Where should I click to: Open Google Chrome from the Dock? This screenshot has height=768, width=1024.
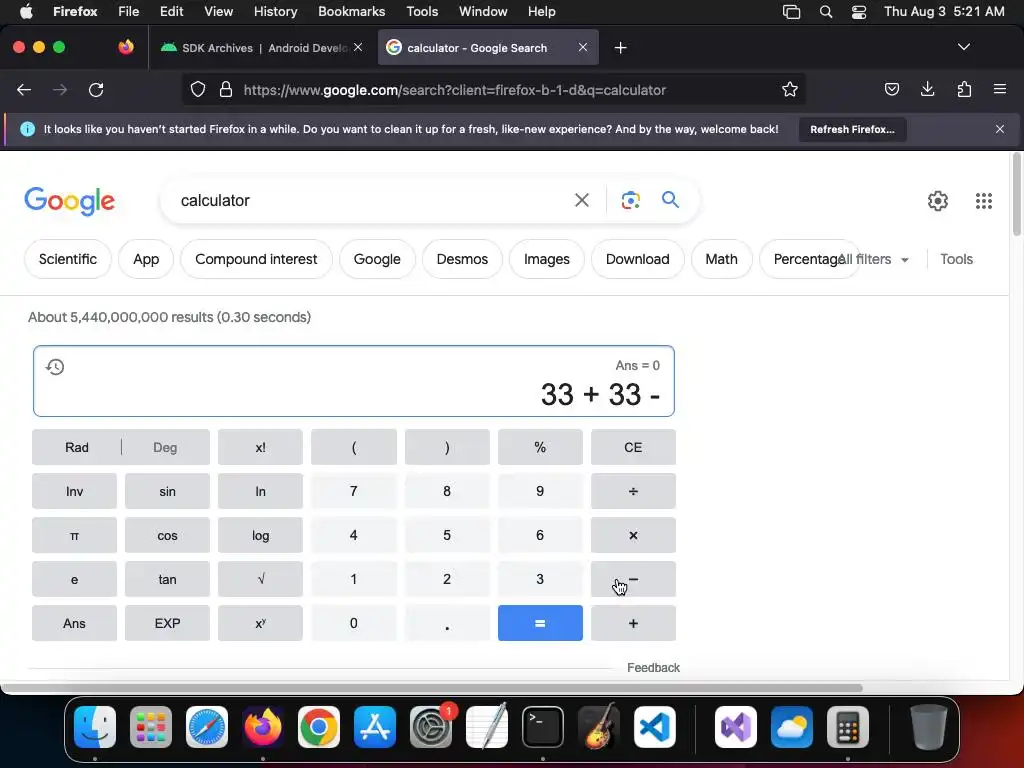pyautogui.click(x=319, y=727)
